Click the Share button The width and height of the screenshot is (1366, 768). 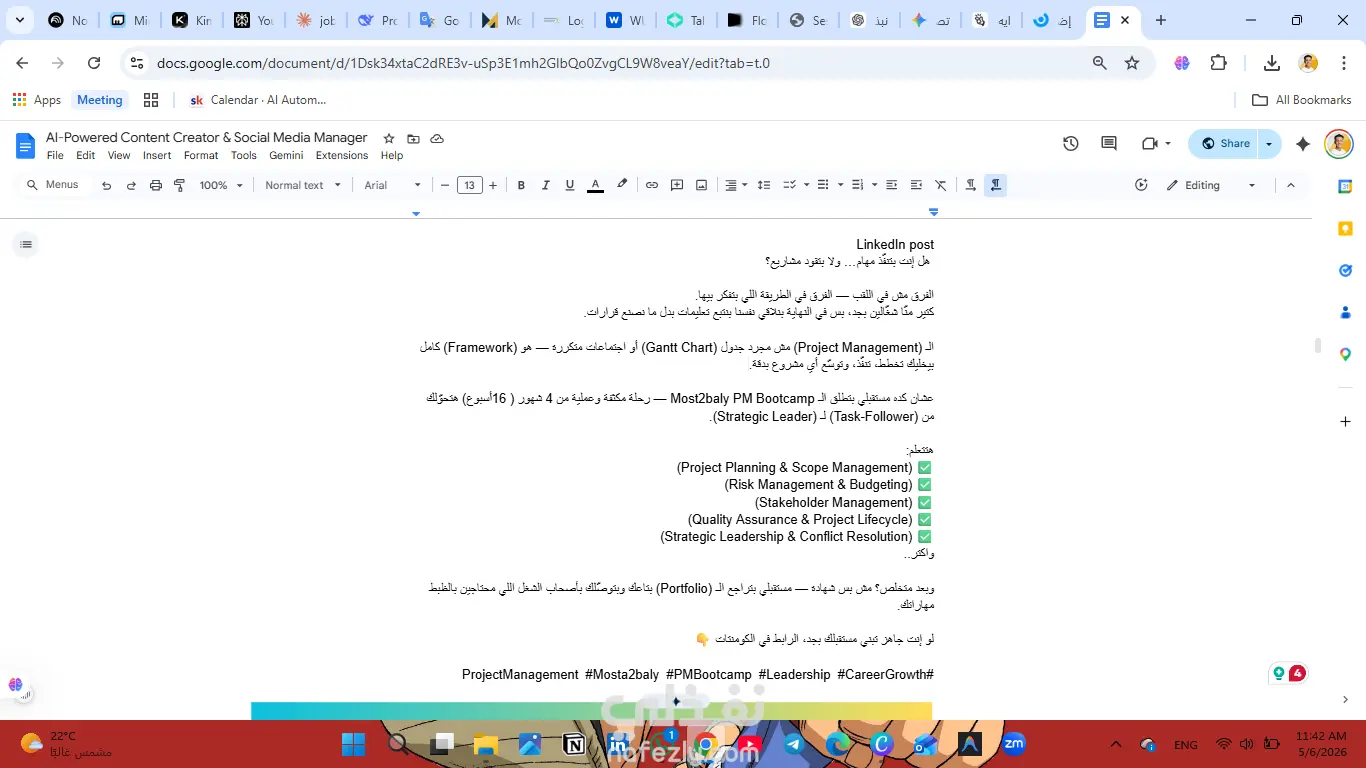pos(1224,144)
